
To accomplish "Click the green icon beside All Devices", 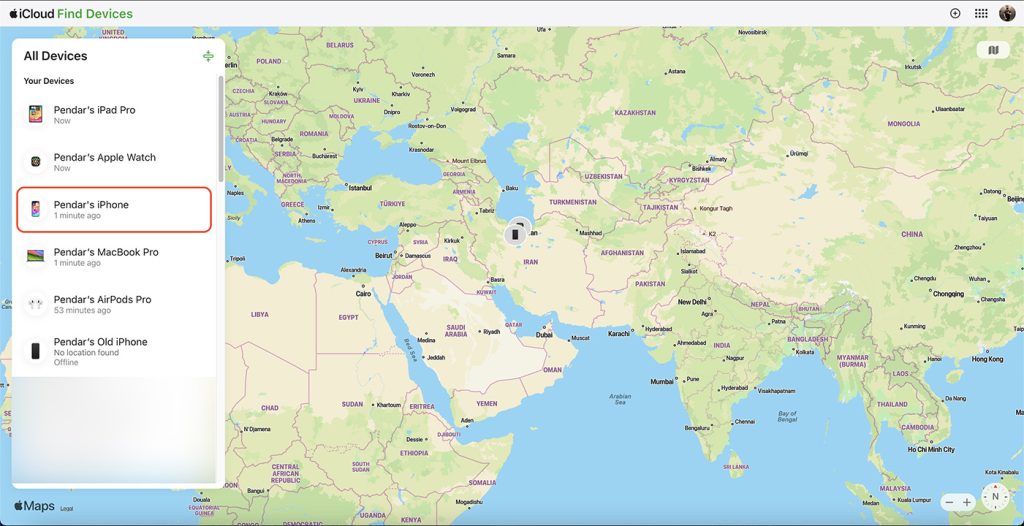I will pos(208,57).
